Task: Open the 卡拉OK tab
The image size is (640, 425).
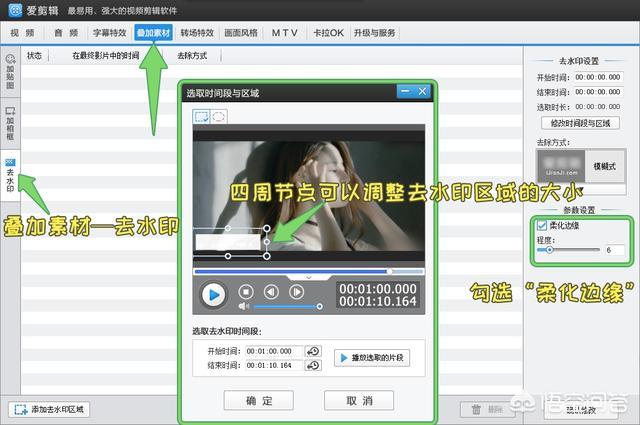Action: coord(328,33)
